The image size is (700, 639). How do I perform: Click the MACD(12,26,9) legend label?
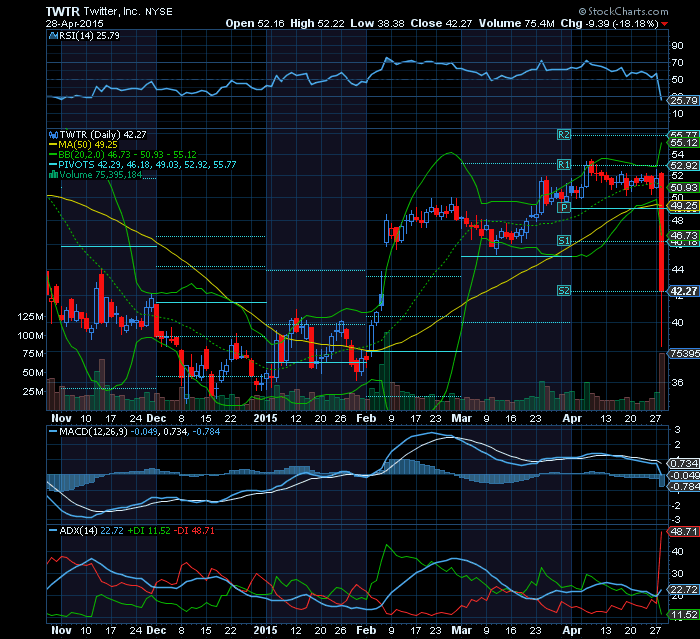[93, 432]
